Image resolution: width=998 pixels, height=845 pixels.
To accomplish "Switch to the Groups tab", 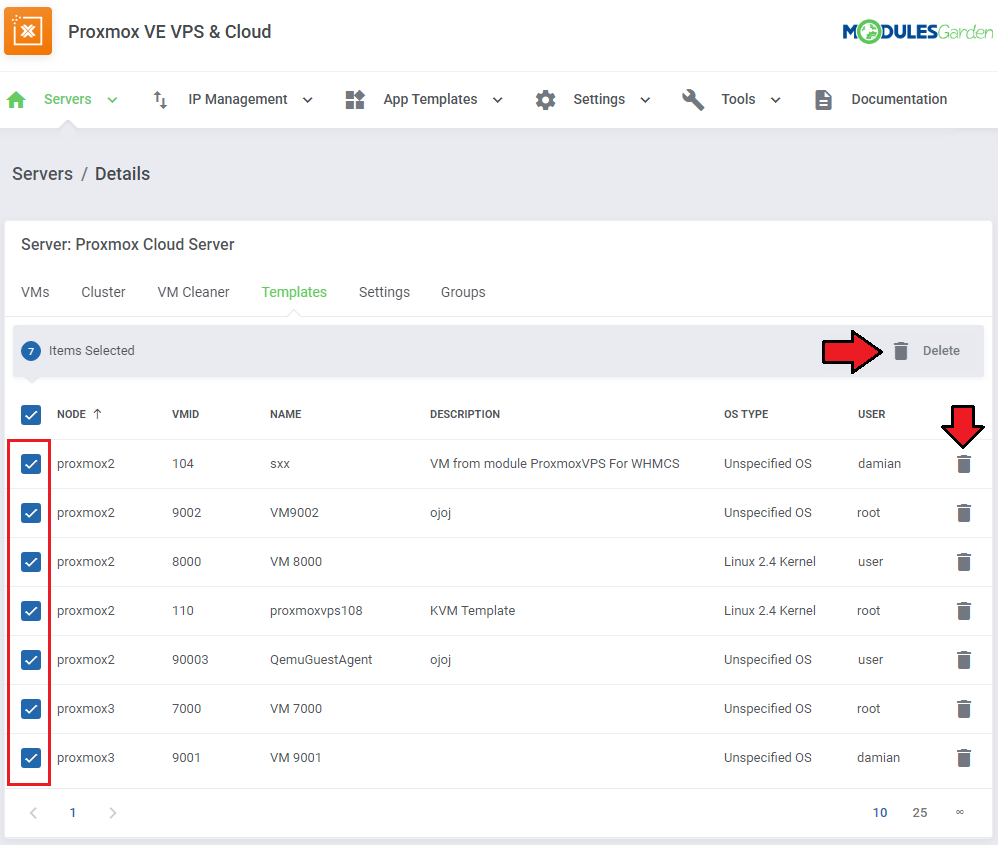I will (463, 292).
